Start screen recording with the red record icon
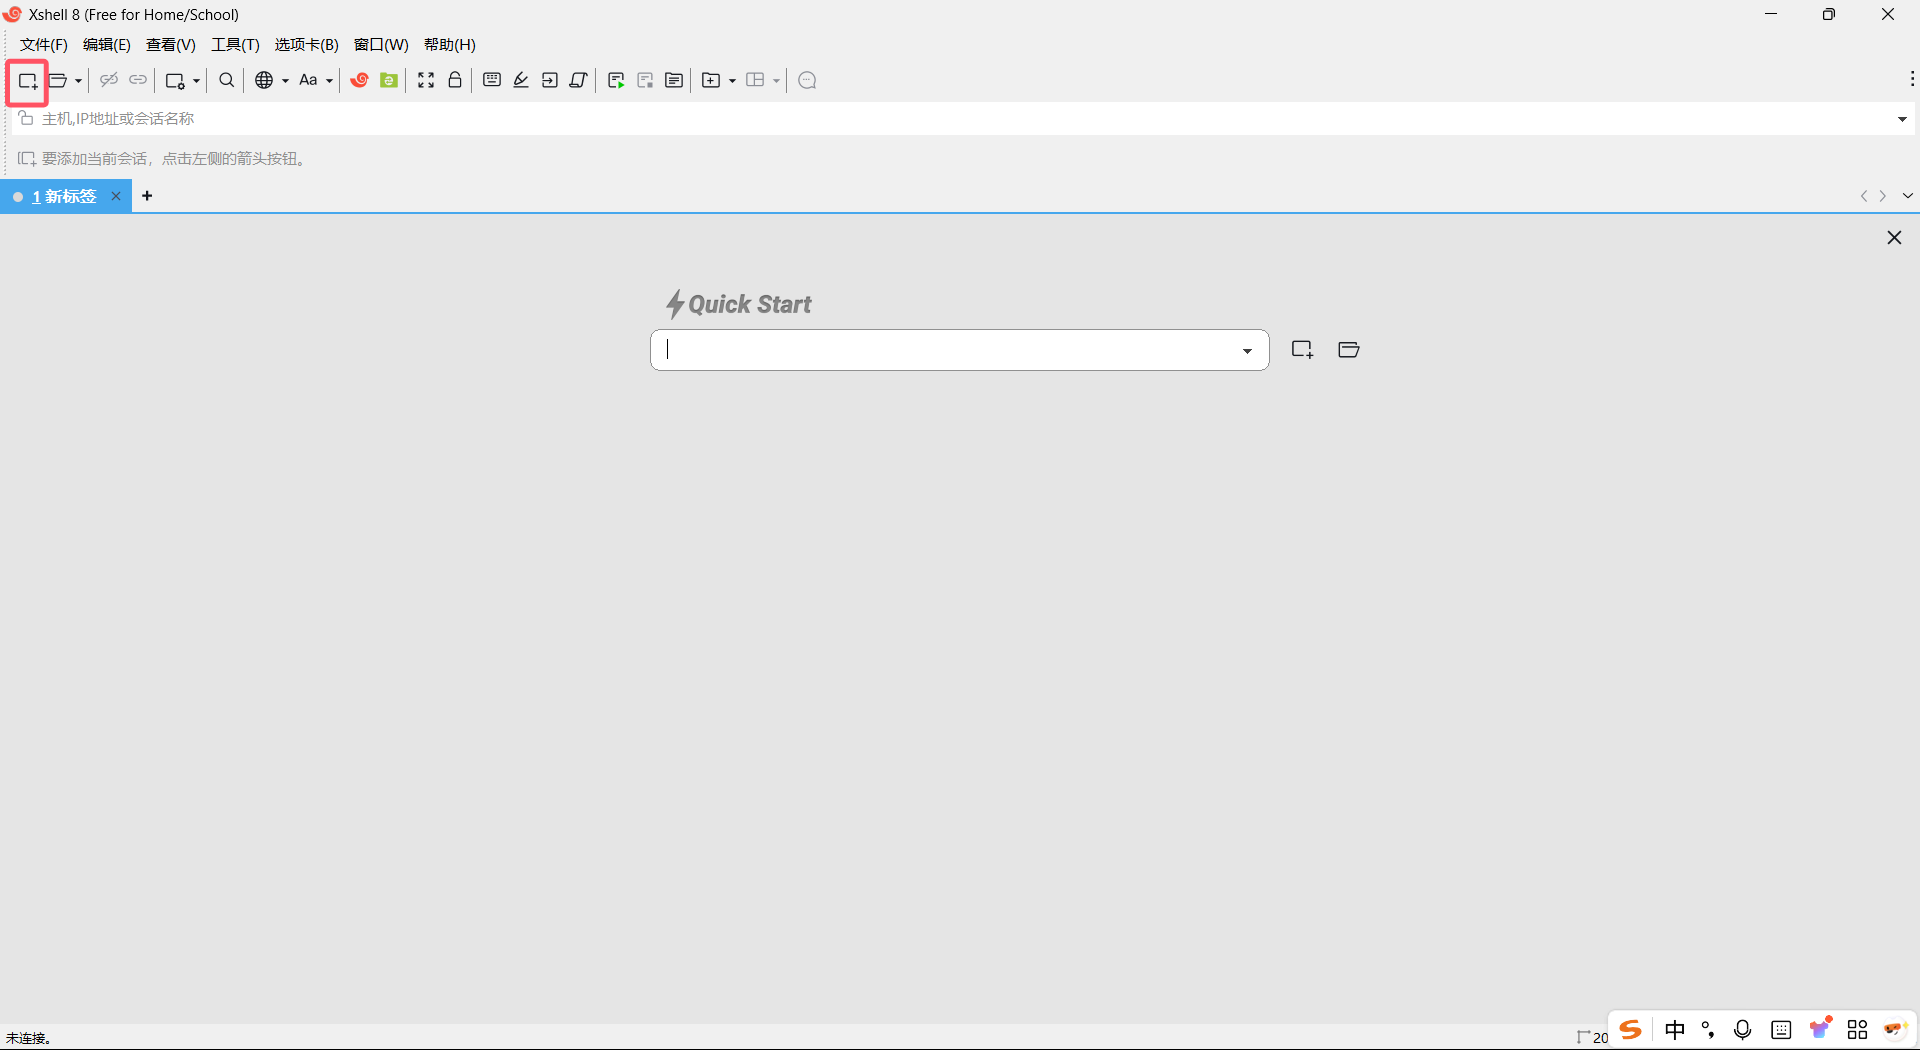The image size is (1920, 1050). click(360, 80)
